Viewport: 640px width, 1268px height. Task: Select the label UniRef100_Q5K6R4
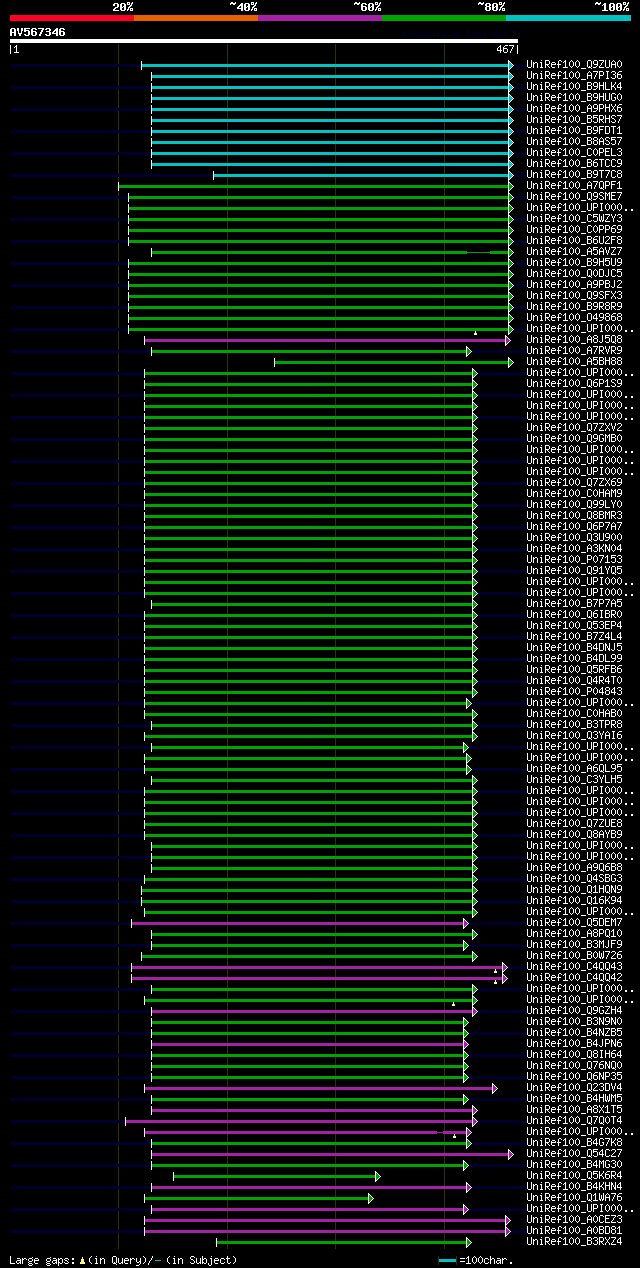pyautogui.click(x=574, y=1176)
